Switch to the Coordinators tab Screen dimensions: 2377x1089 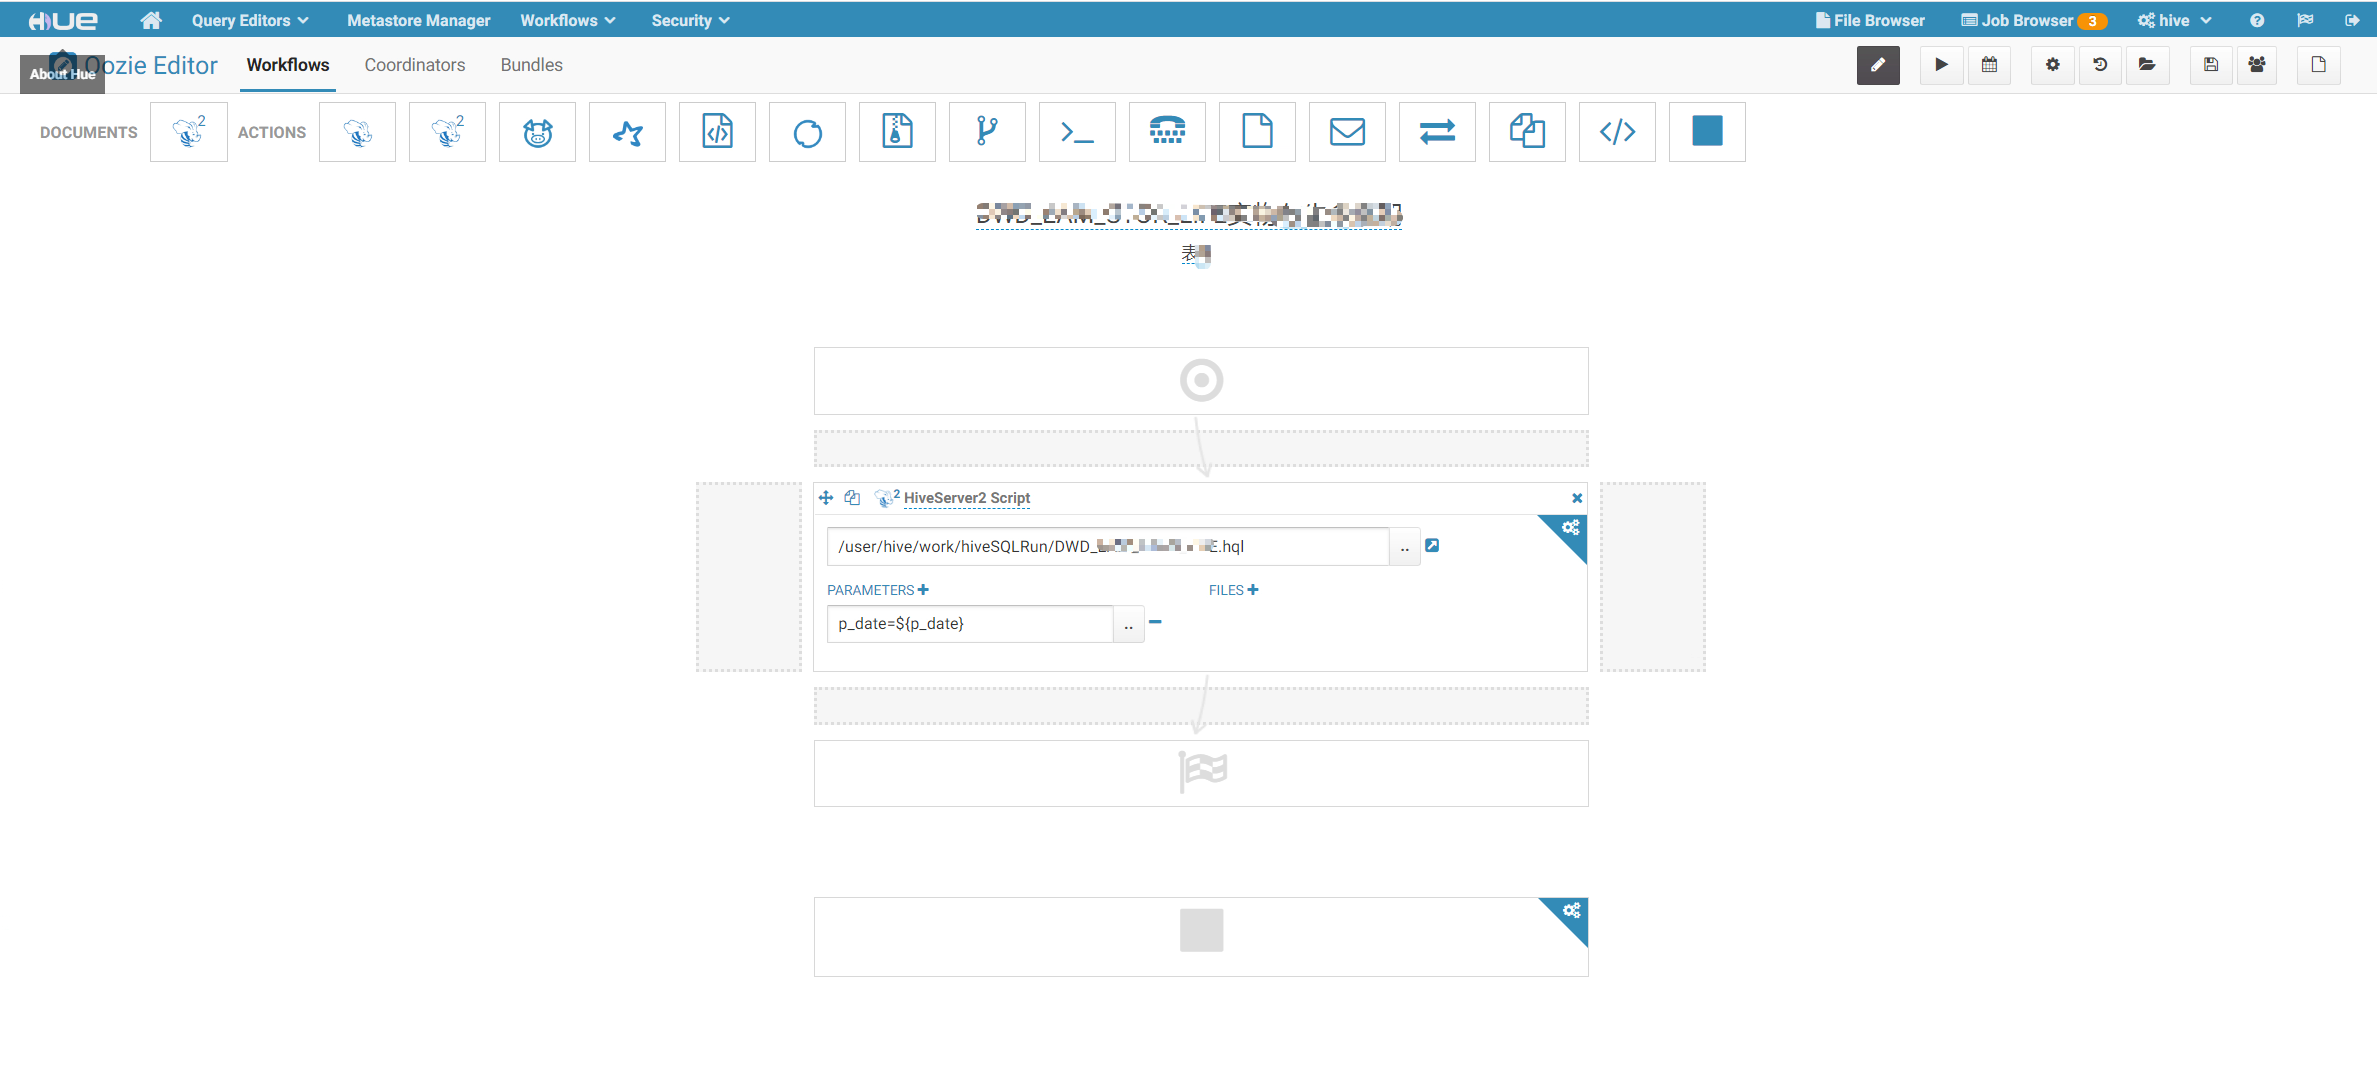pyautogui.click(x=414, y=65)
